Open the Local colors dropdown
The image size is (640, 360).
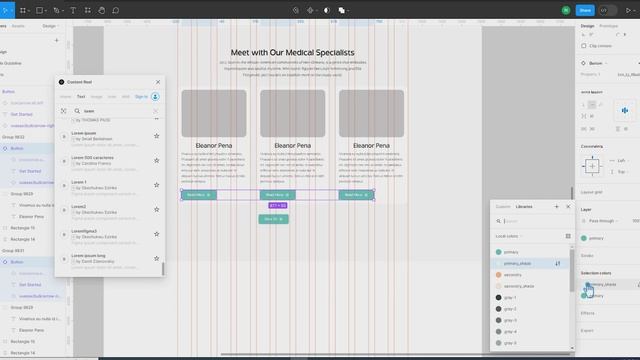coord(509,236)
